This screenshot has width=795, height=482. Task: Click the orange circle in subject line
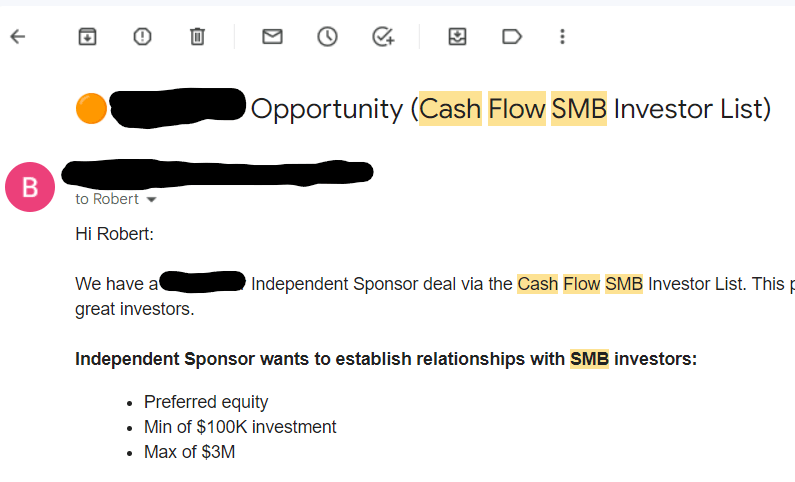pyautogui.click(x=91, y=108)
